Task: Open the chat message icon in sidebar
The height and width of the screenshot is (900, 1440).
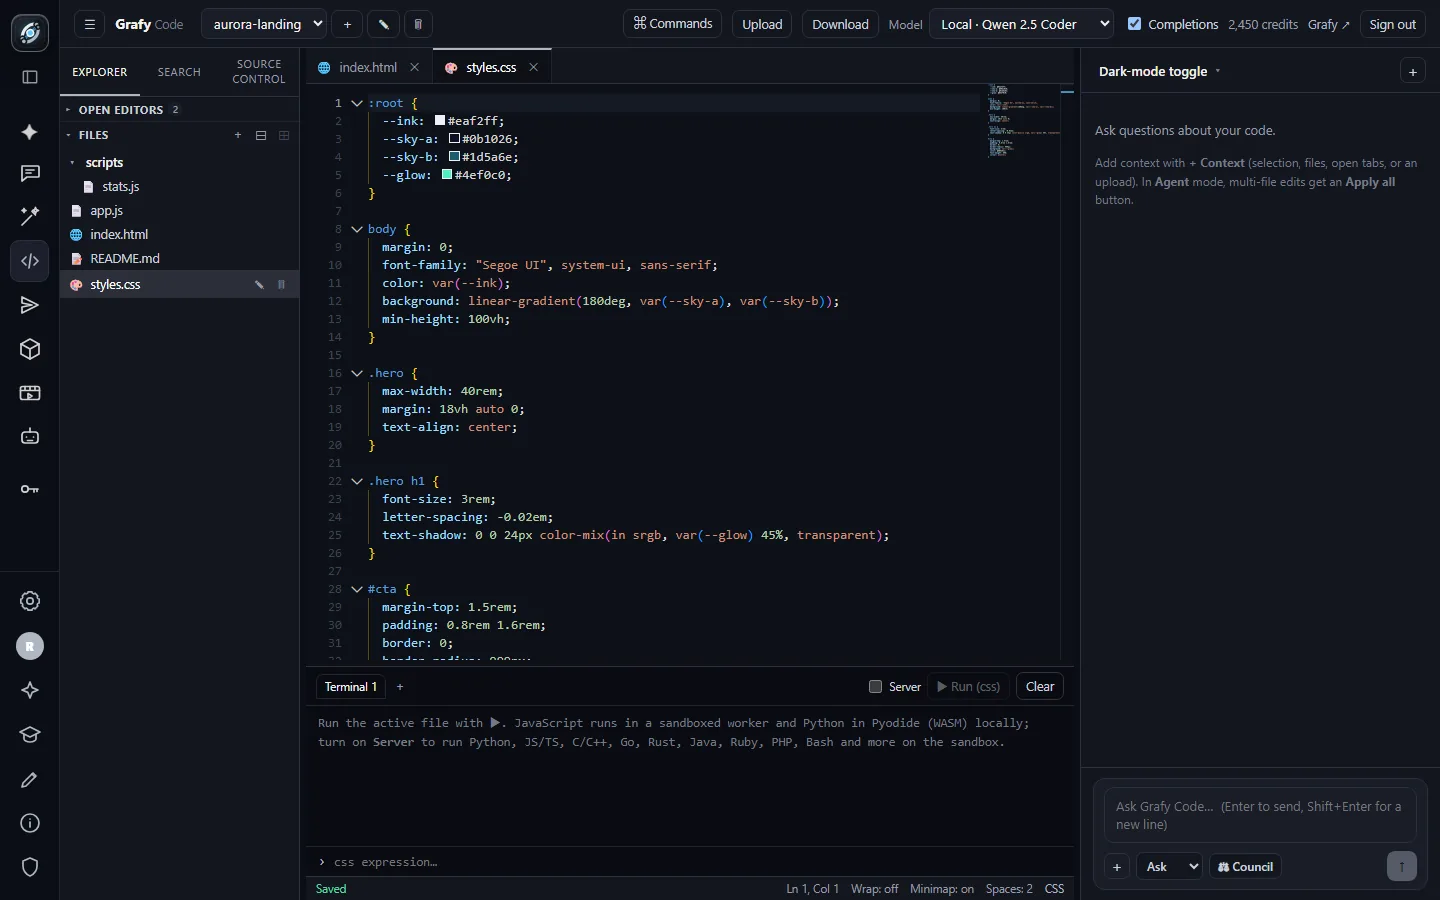Action: tap(30, 174)
